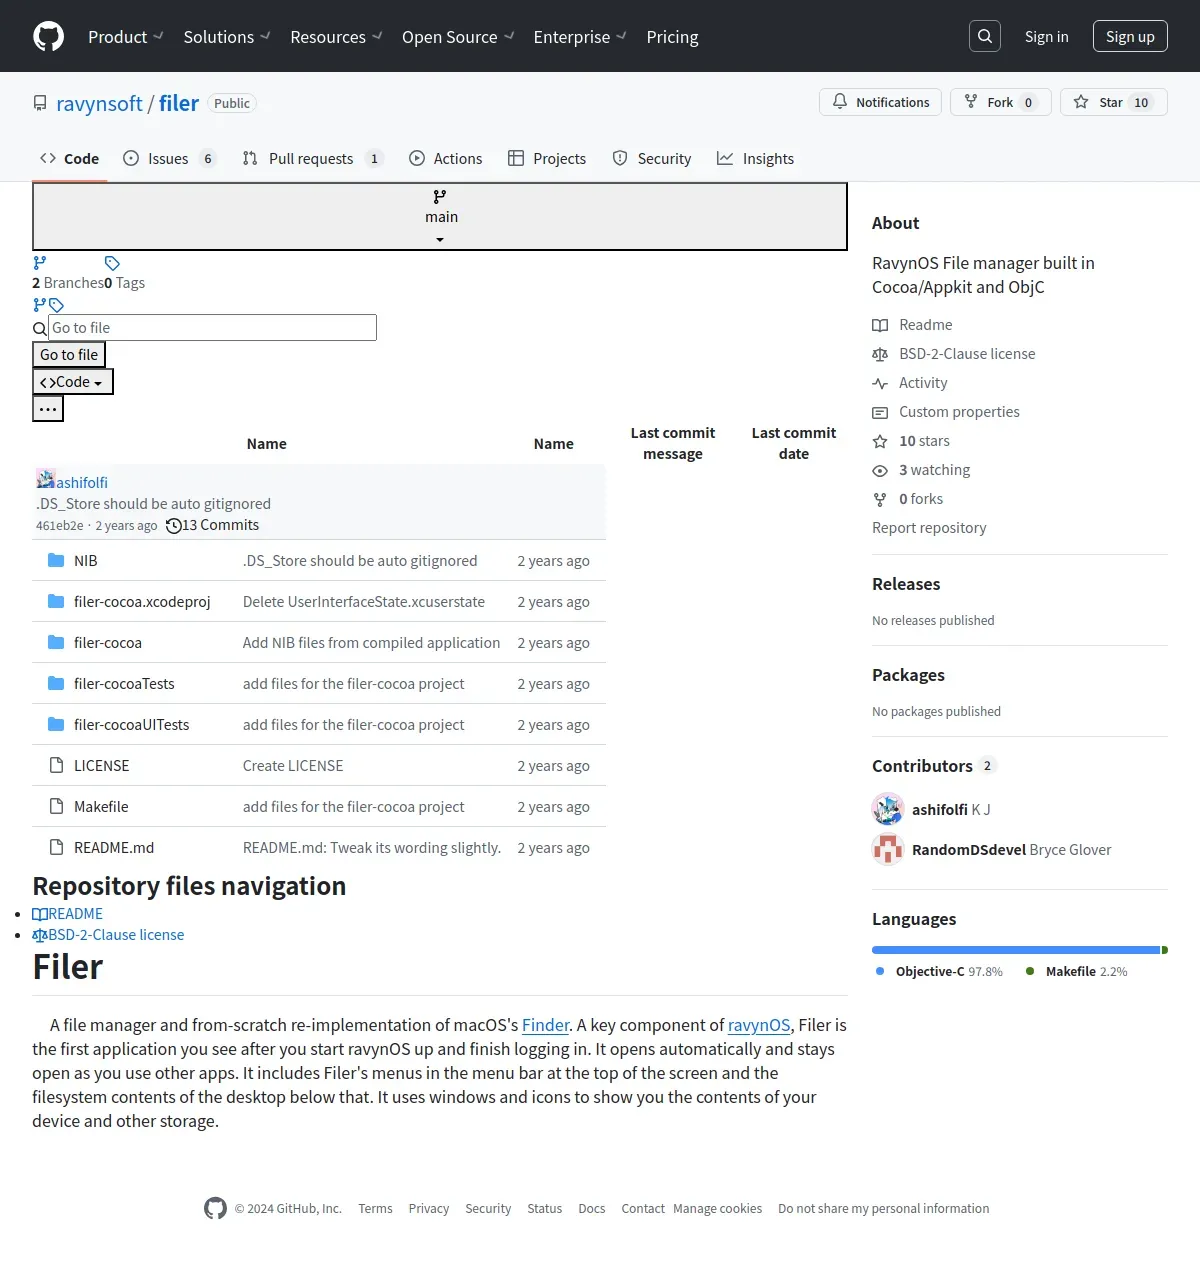Click the Makefile file icon
The width and height of the screenshot is (1200, 1261).
coord(57,806)
